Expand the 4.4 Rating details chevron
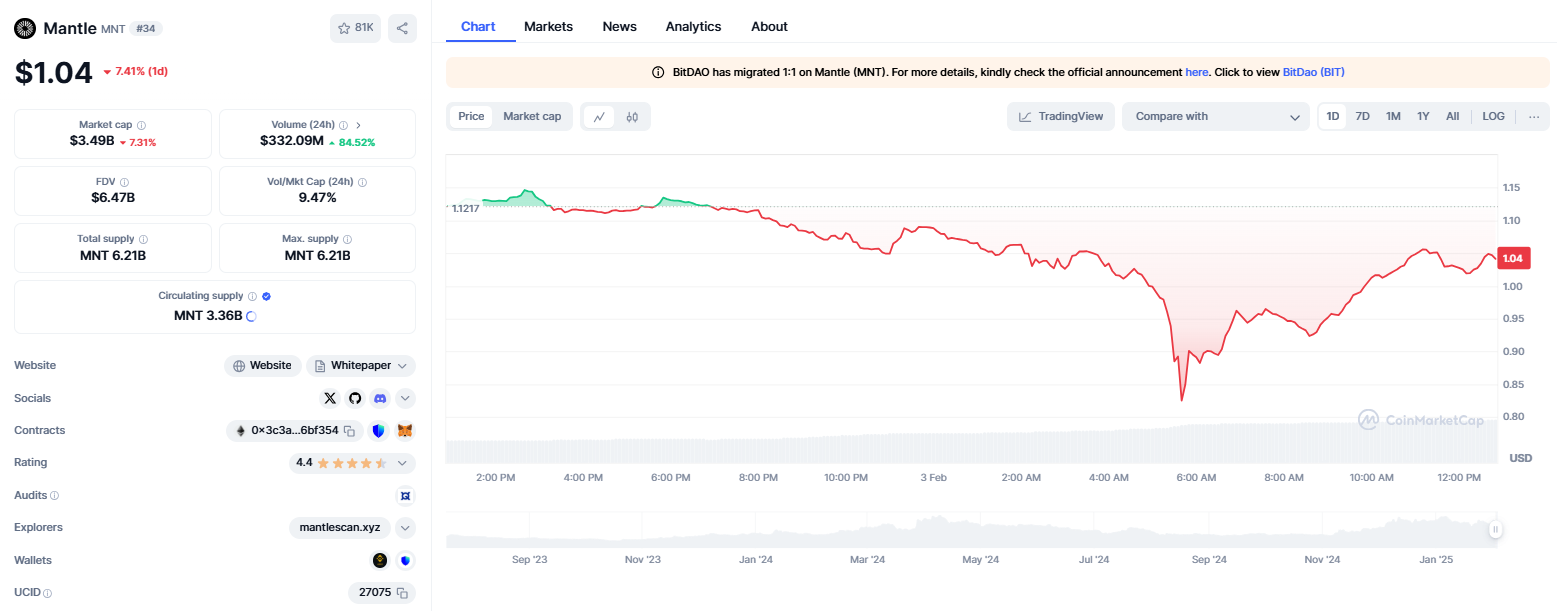The image size is (1557, 611). (402, 463)
